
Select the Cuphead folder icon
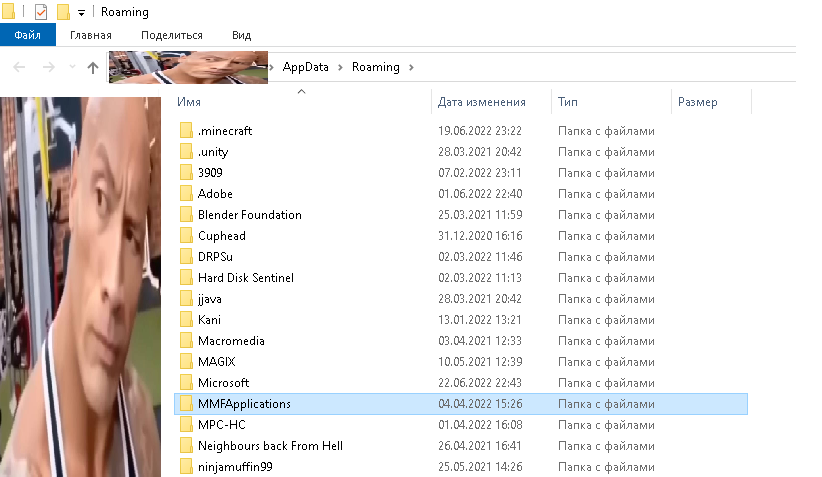point(185,236)
